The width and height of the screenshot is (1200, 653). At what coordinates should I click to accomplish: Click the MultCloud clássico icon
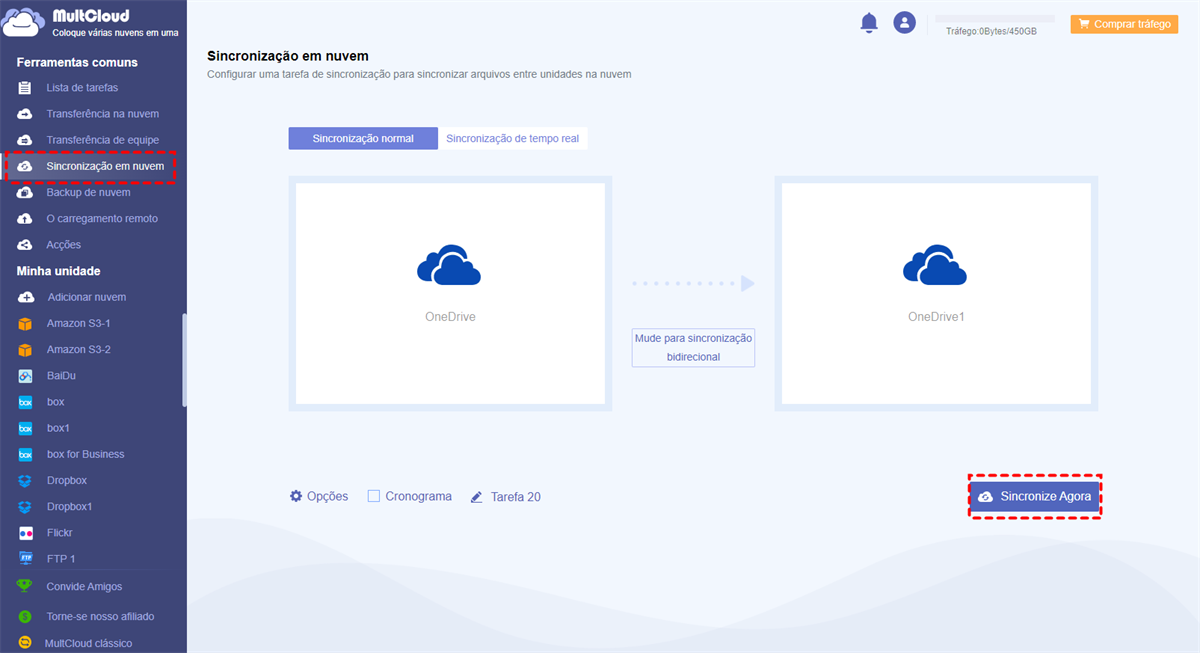pyautogui.click(x=25, y=643)
